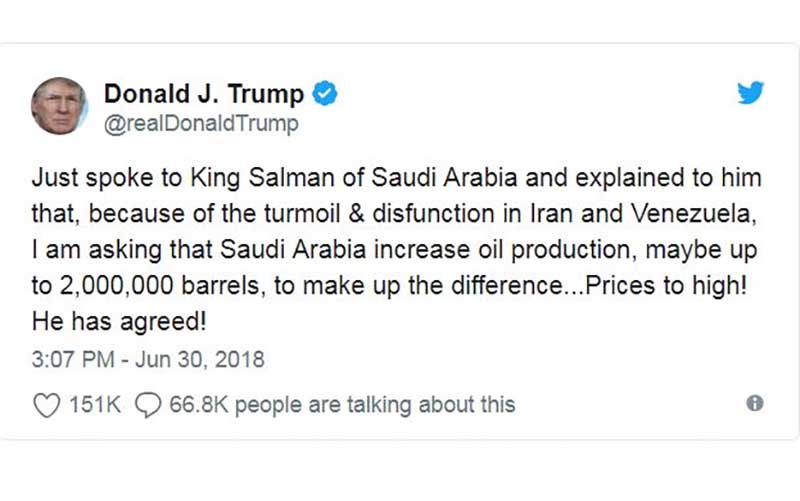
Task: Open the Donald J. Trump display name
Action: pyautogui.click(x=204, y=94)
